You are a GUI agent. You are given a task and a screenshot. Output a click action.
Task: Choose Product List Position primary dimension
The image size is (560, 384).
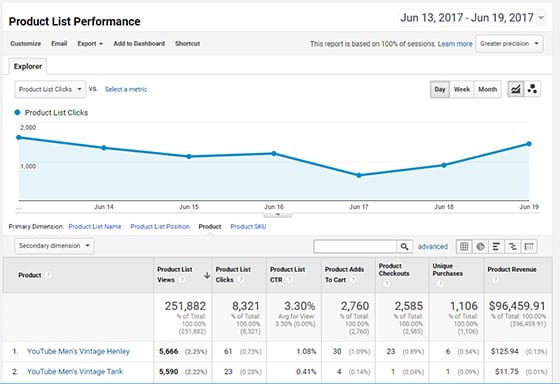(160, 226)
